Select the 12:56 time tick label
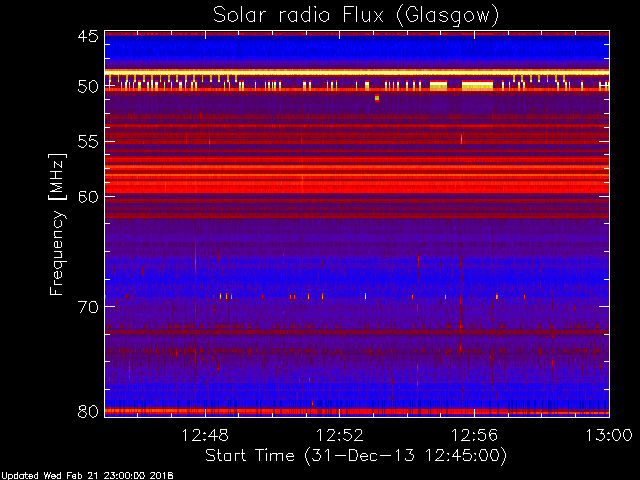This screenshot has height=480, width=640. (x=475, y=435)
